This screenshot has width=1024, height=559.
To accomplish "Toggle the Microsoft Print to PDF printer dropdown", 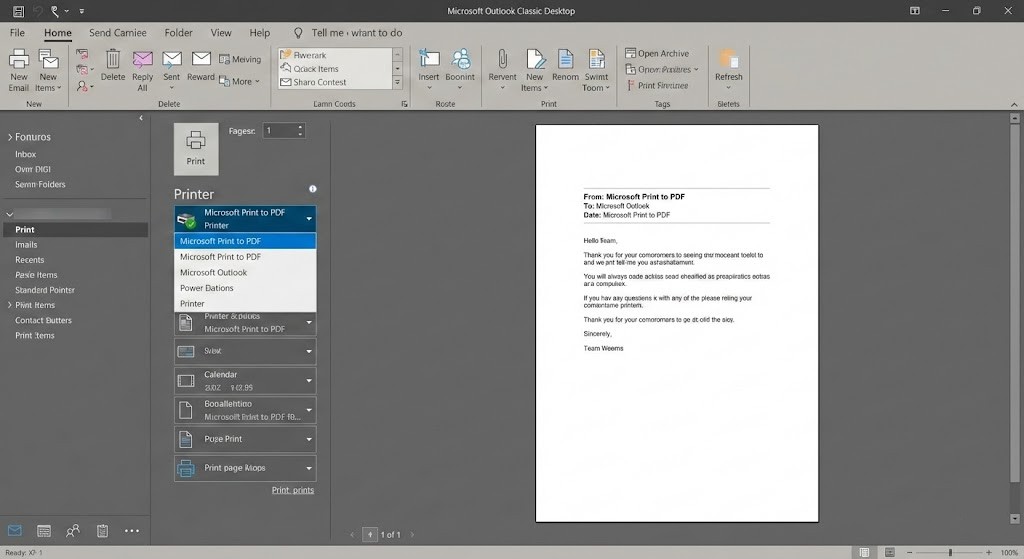I will point(245,219).
